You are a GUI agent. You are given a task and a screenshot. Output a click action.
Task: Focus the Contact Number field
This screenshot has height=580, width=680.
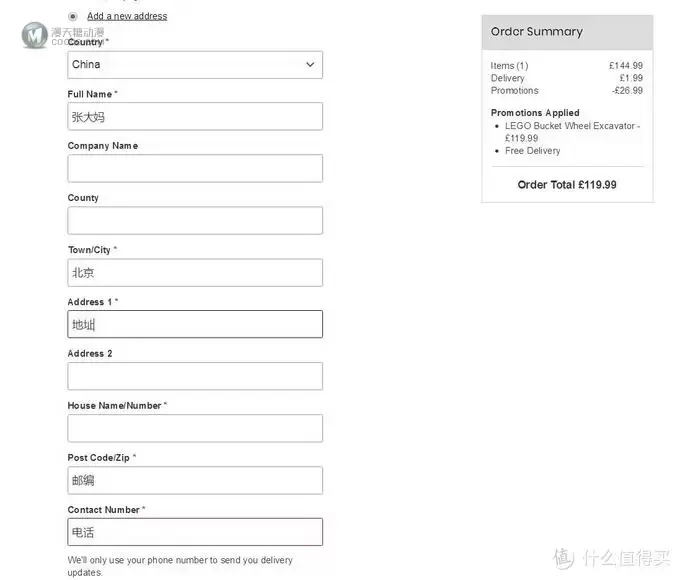195,532
